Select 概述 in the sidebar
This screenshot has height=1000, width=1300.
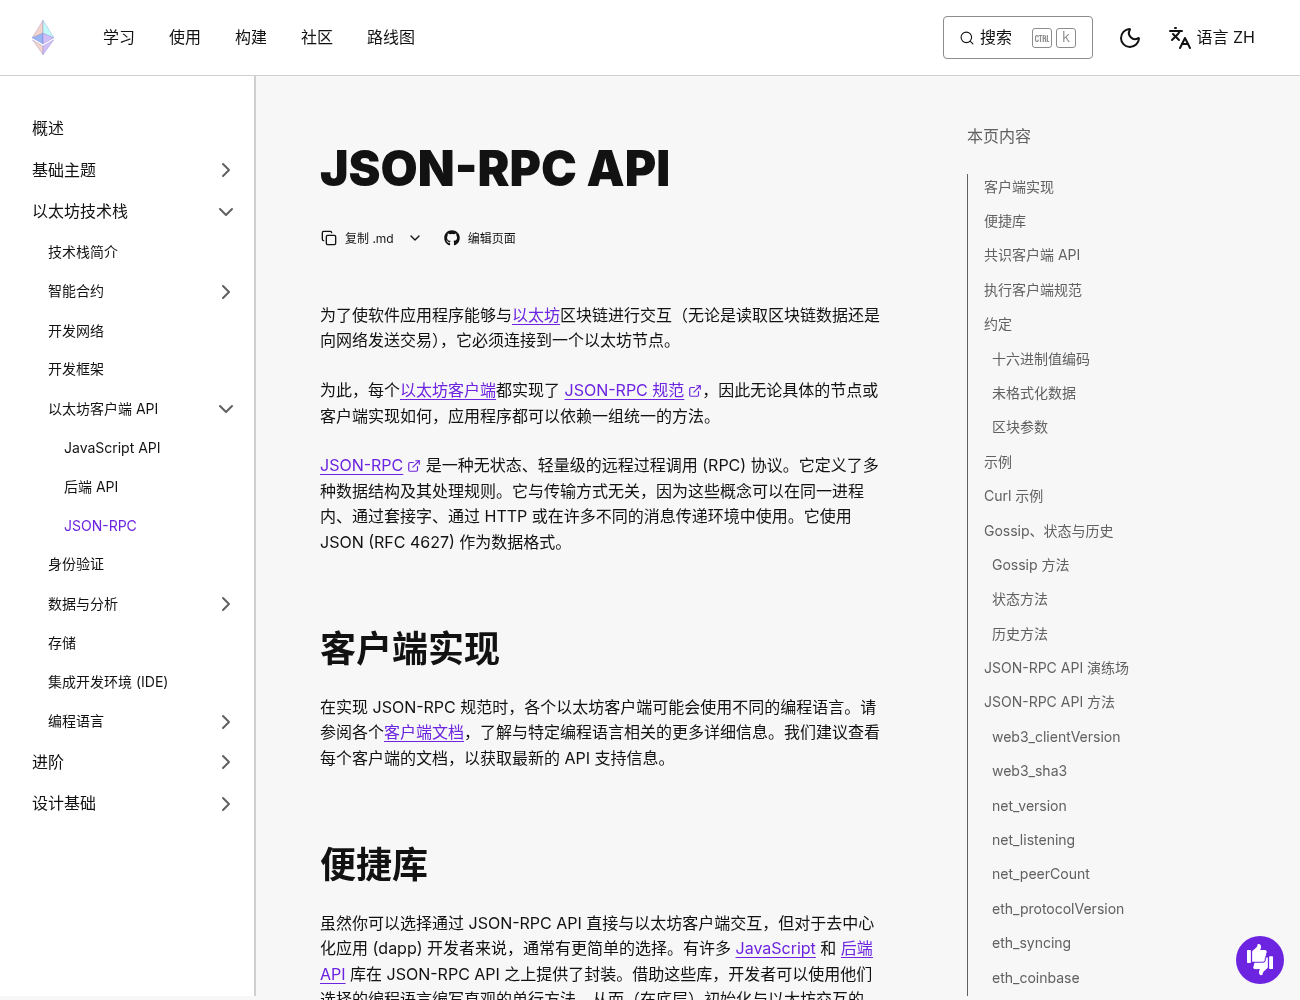point(48,129)
